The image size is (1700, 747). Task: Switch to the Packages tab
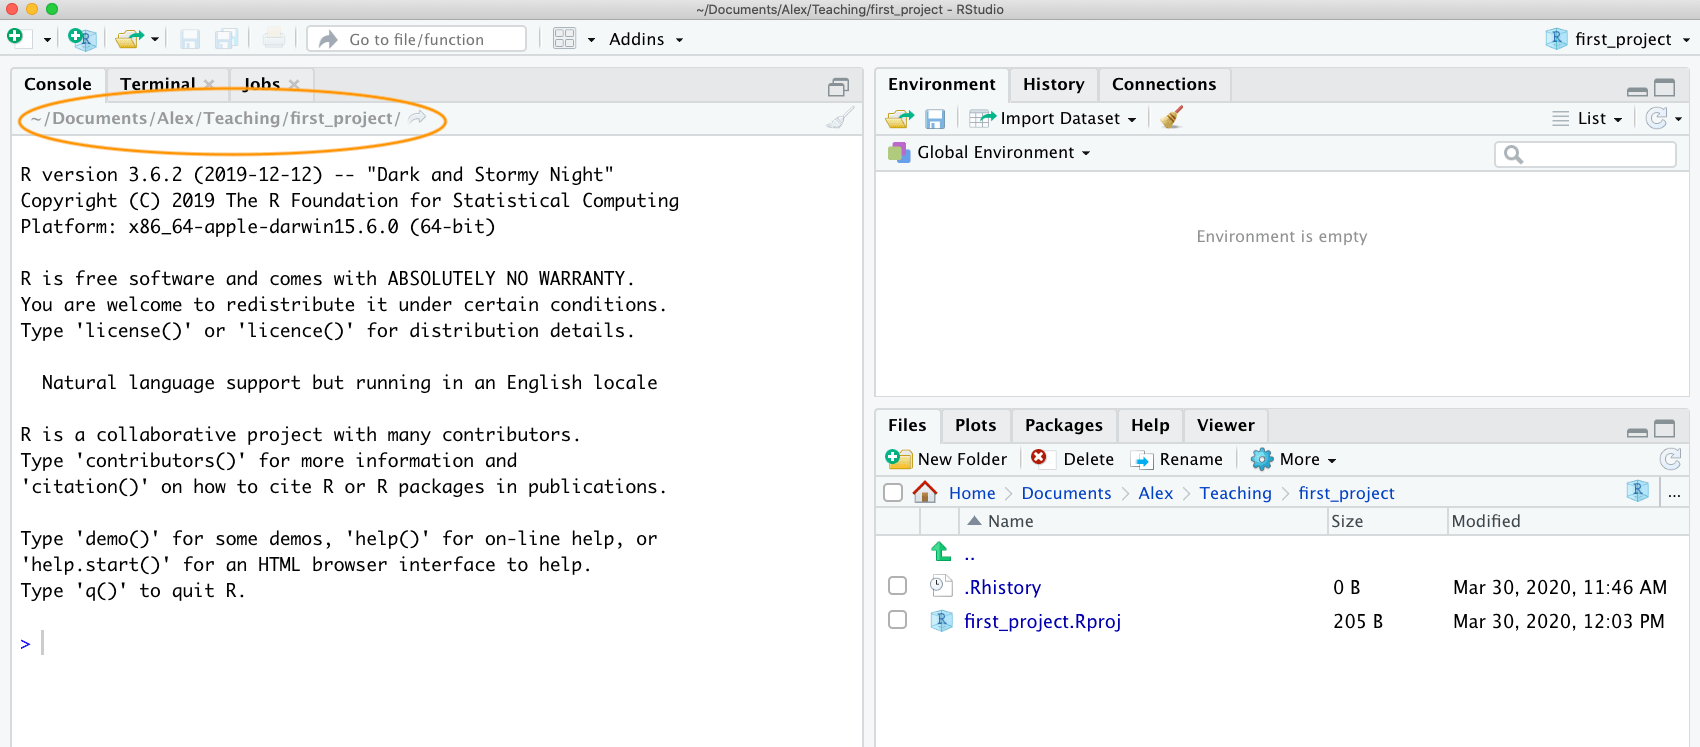(x=1063, y=425)
